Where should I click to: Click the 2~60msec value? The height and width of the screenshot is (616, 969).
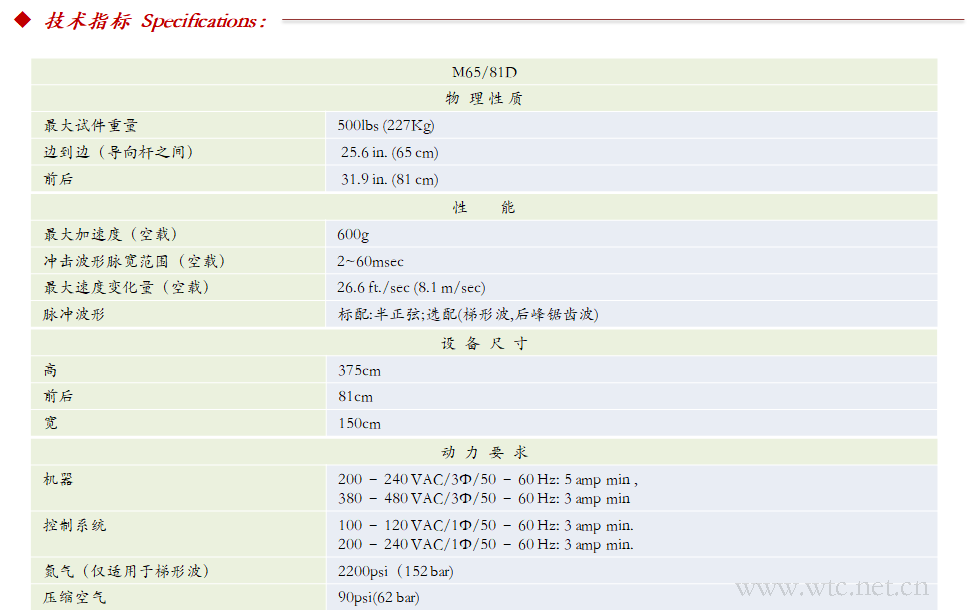click(x=370, y=261)
